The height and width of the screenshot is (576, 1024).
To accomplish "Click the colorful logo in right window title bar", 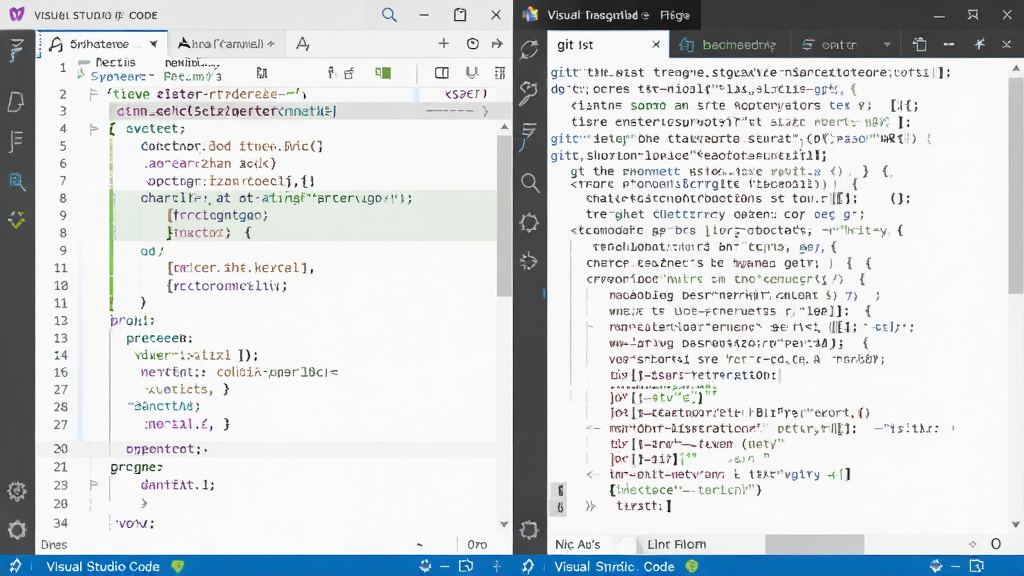I will pyautogui.click(x=530, y=14).
